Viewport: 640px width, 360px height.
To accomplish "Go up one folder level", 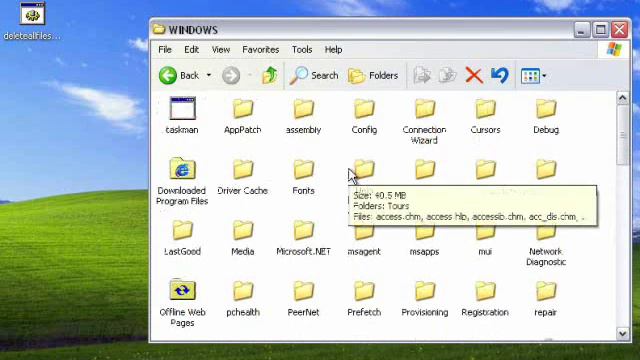I will (270, 76).
